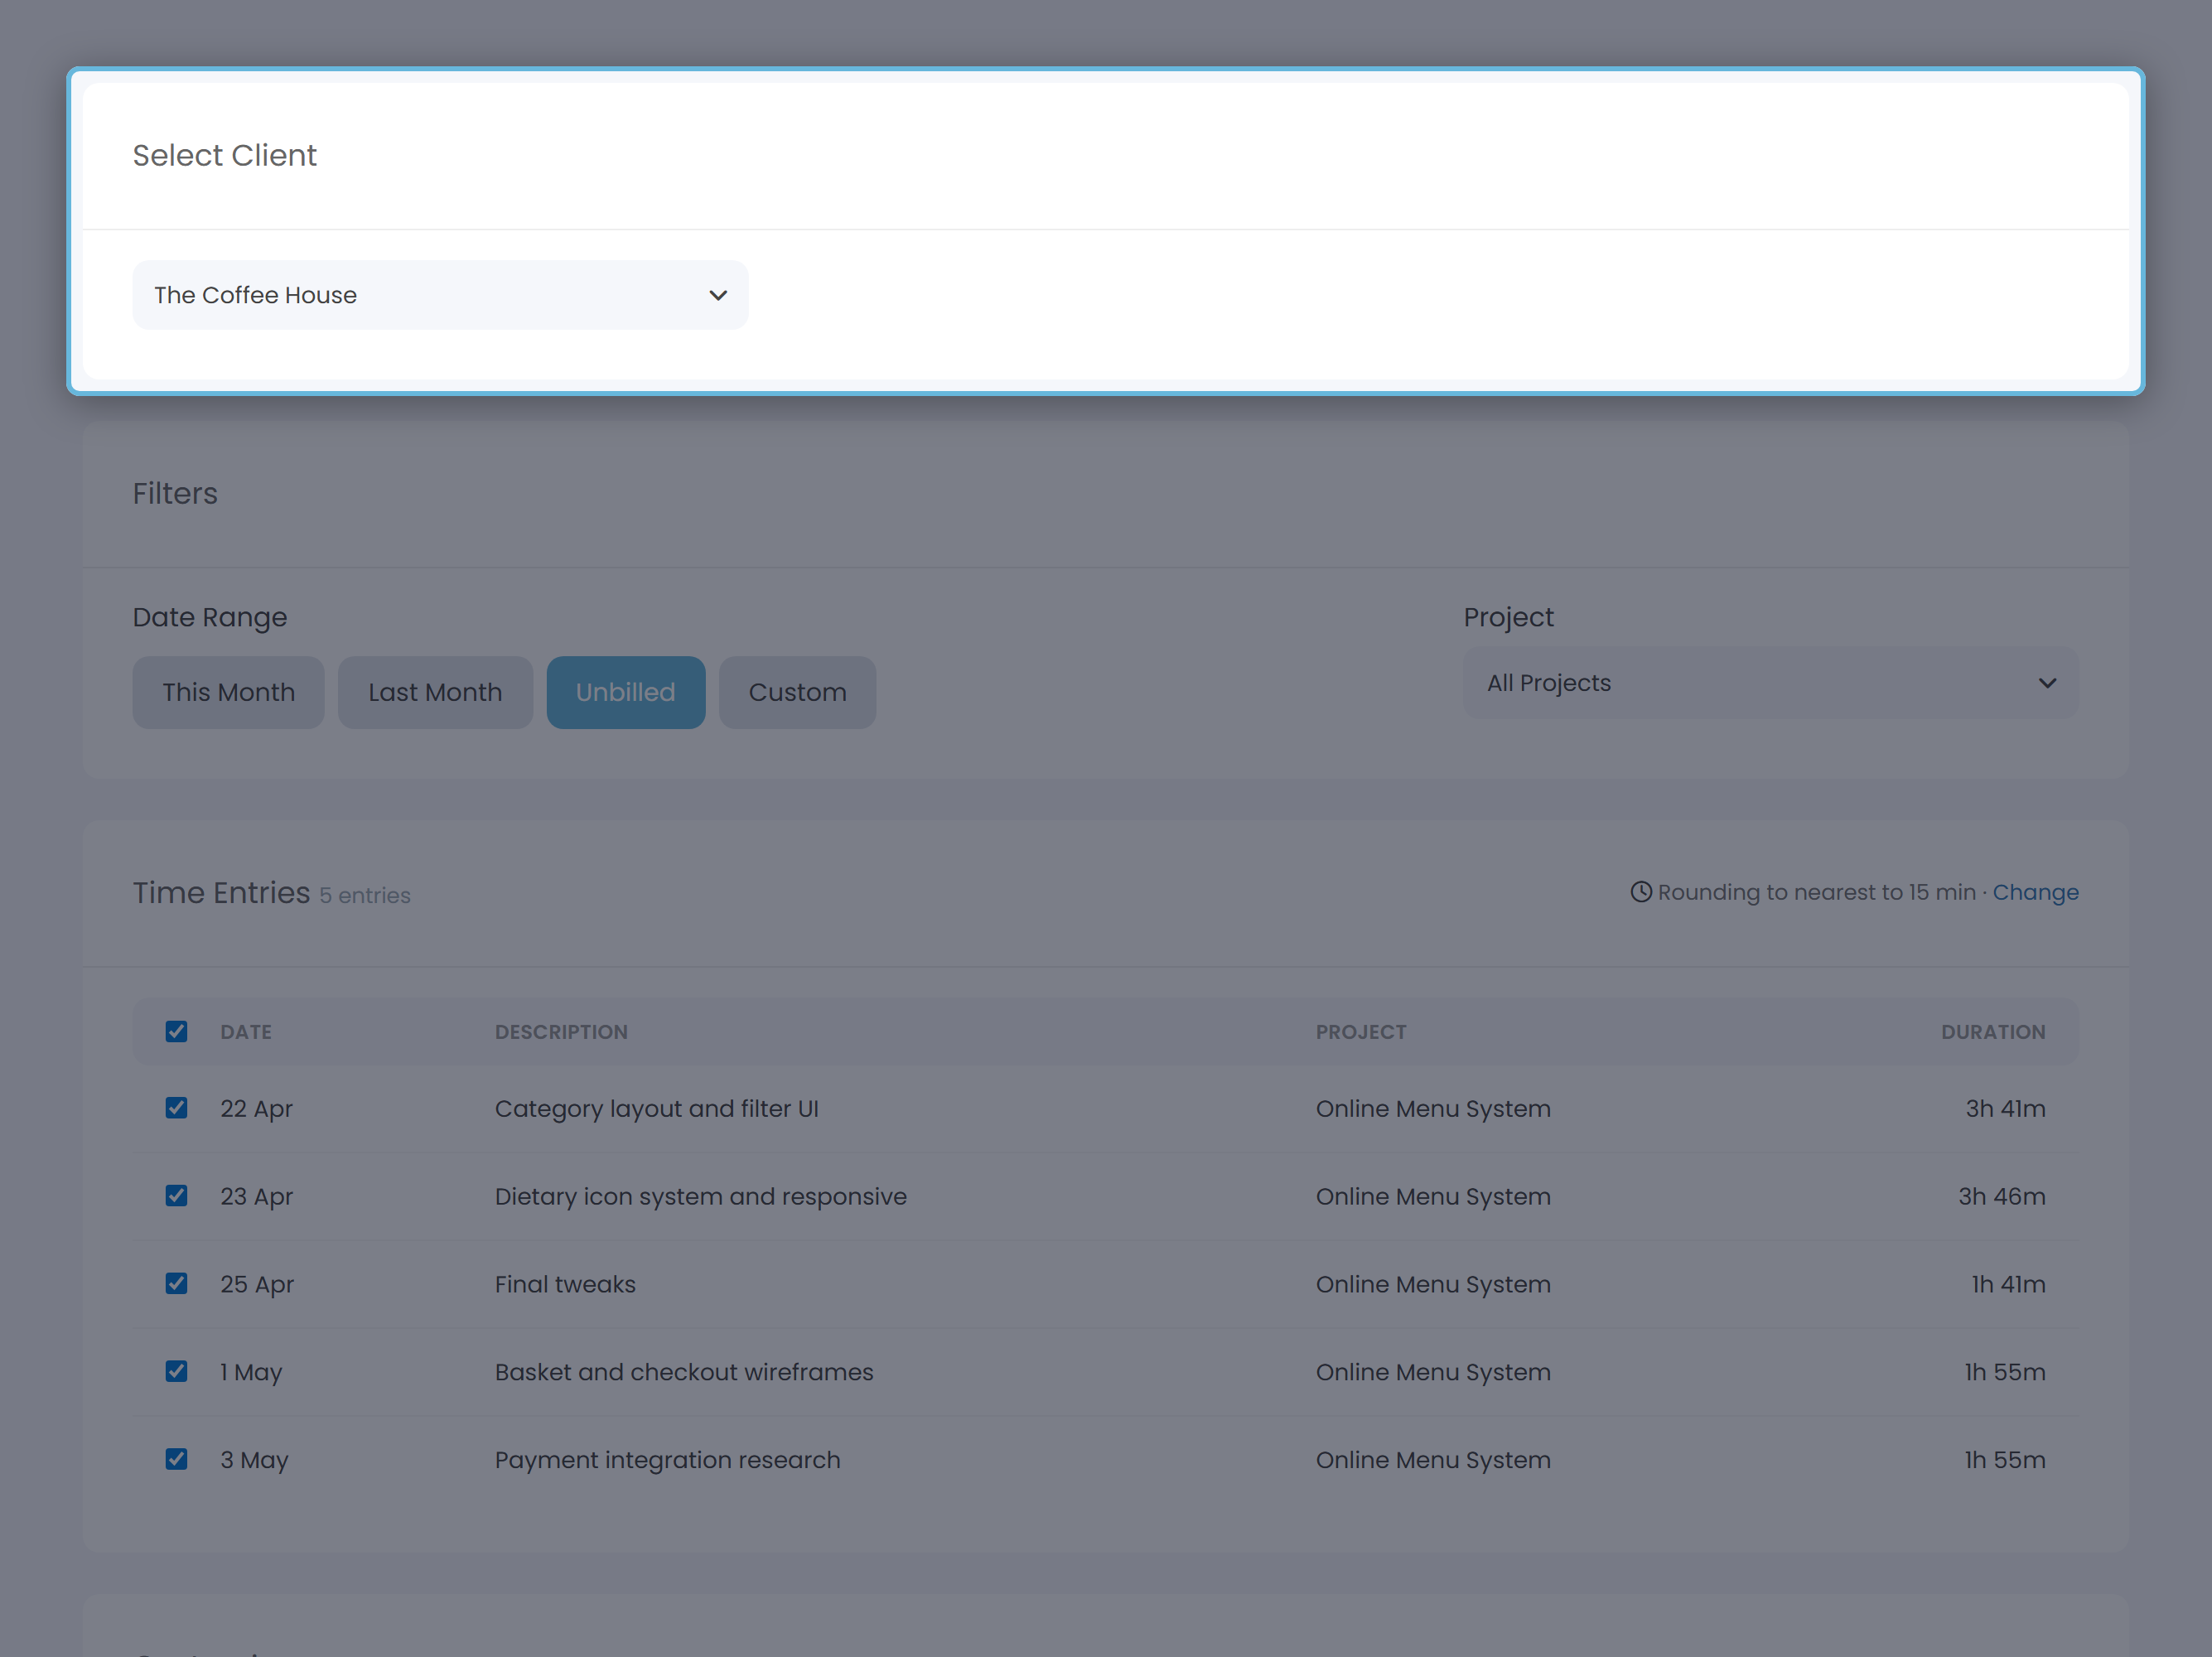This screenshot has width=2212, height=1657.
Task: Click the clock icon beside rounding text
Action: [1641, 891]
